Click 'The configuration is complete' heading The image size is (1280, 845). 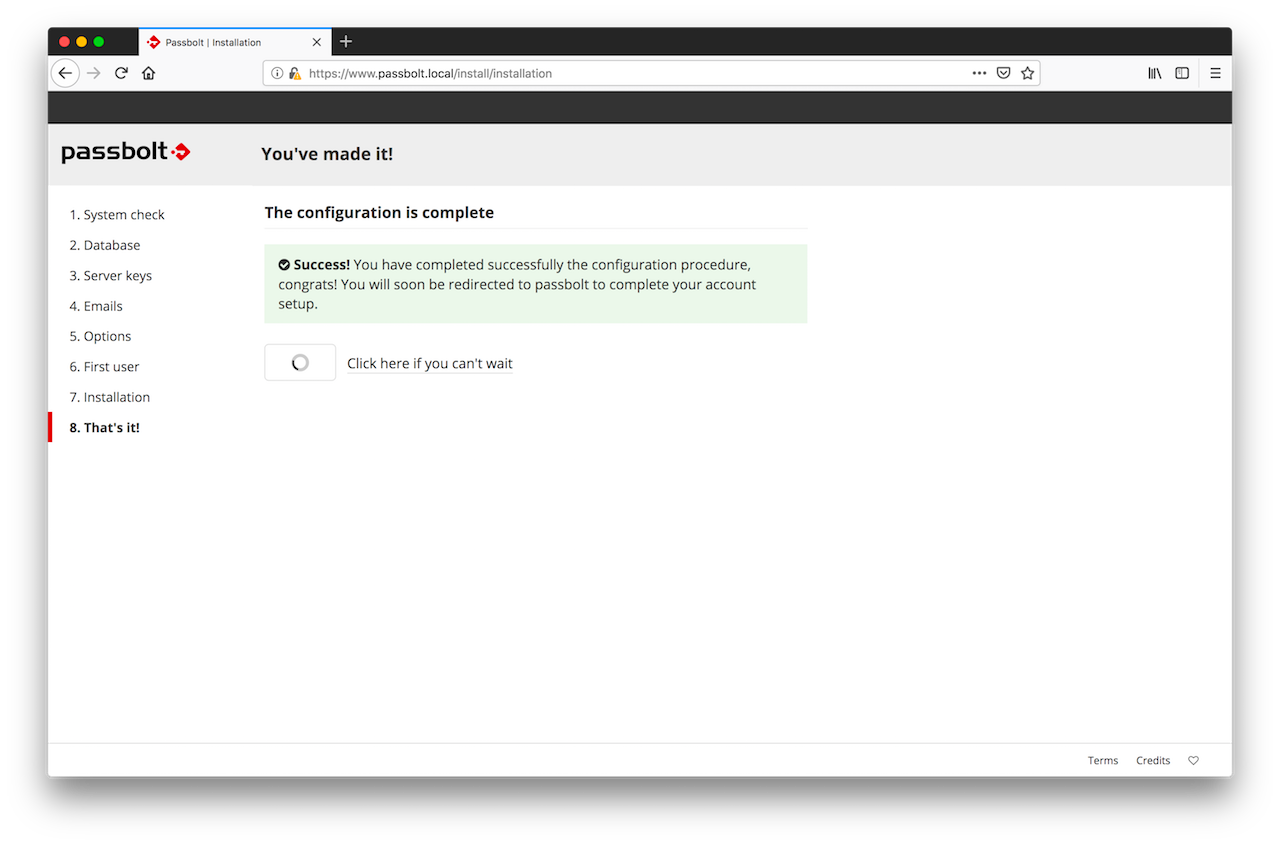coord(379,213)
